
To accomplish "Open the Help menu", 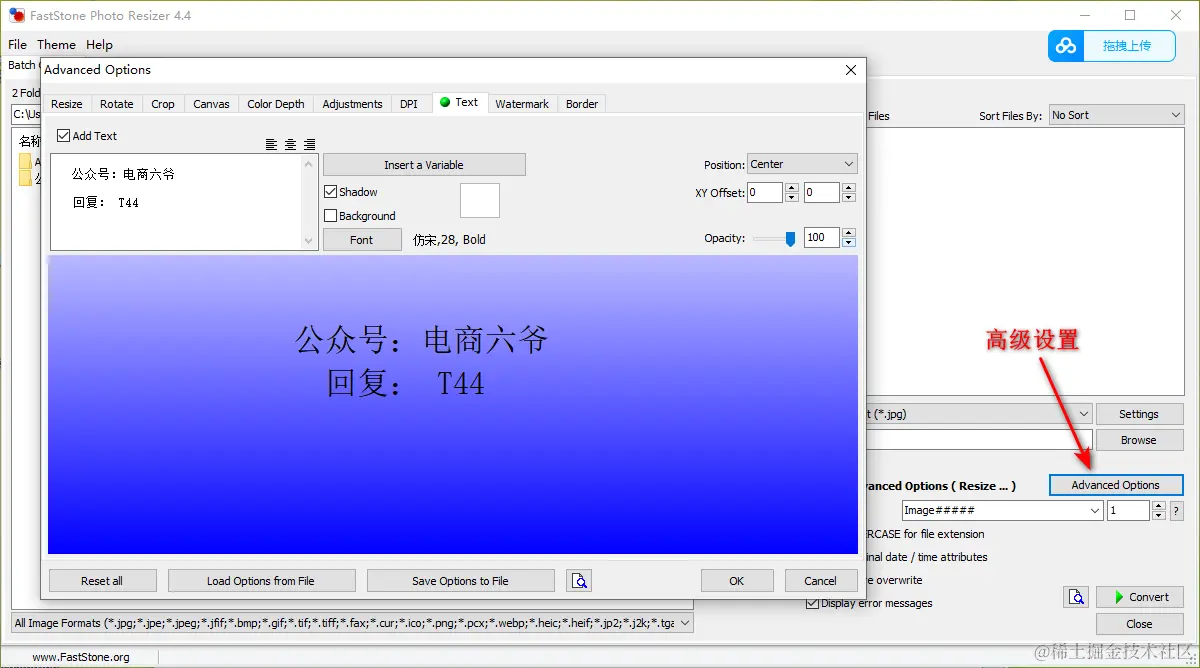I will pos(99,45).
